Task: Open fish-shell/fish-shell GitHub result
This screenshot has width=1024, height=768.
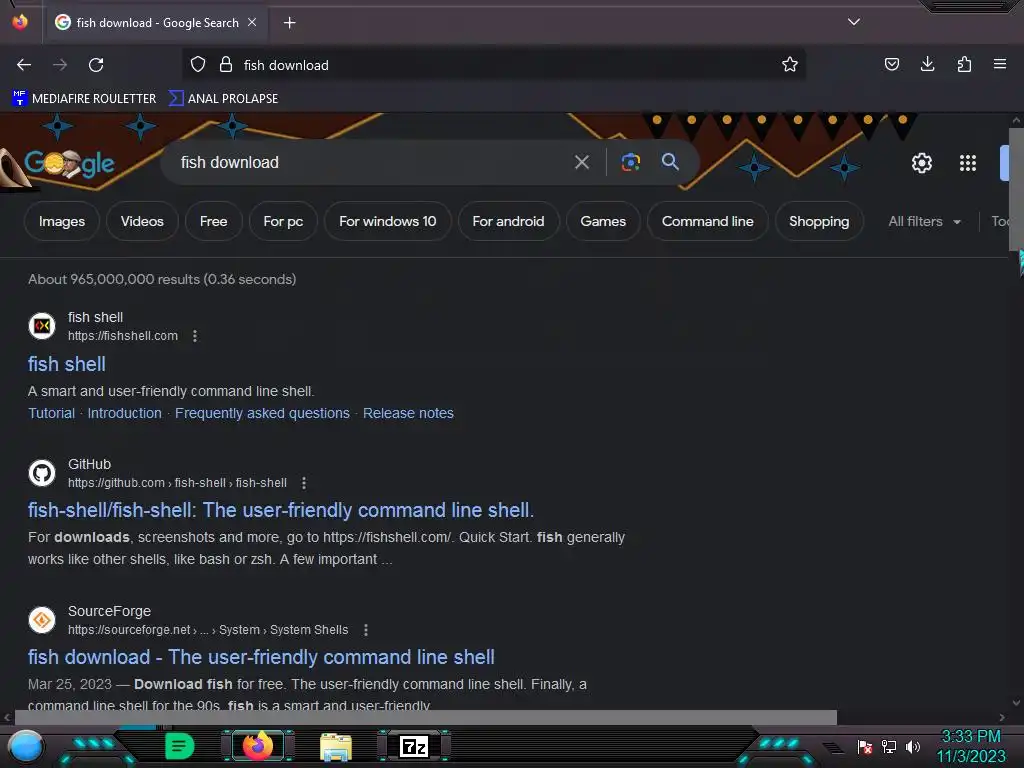Action: click(281, 510)
